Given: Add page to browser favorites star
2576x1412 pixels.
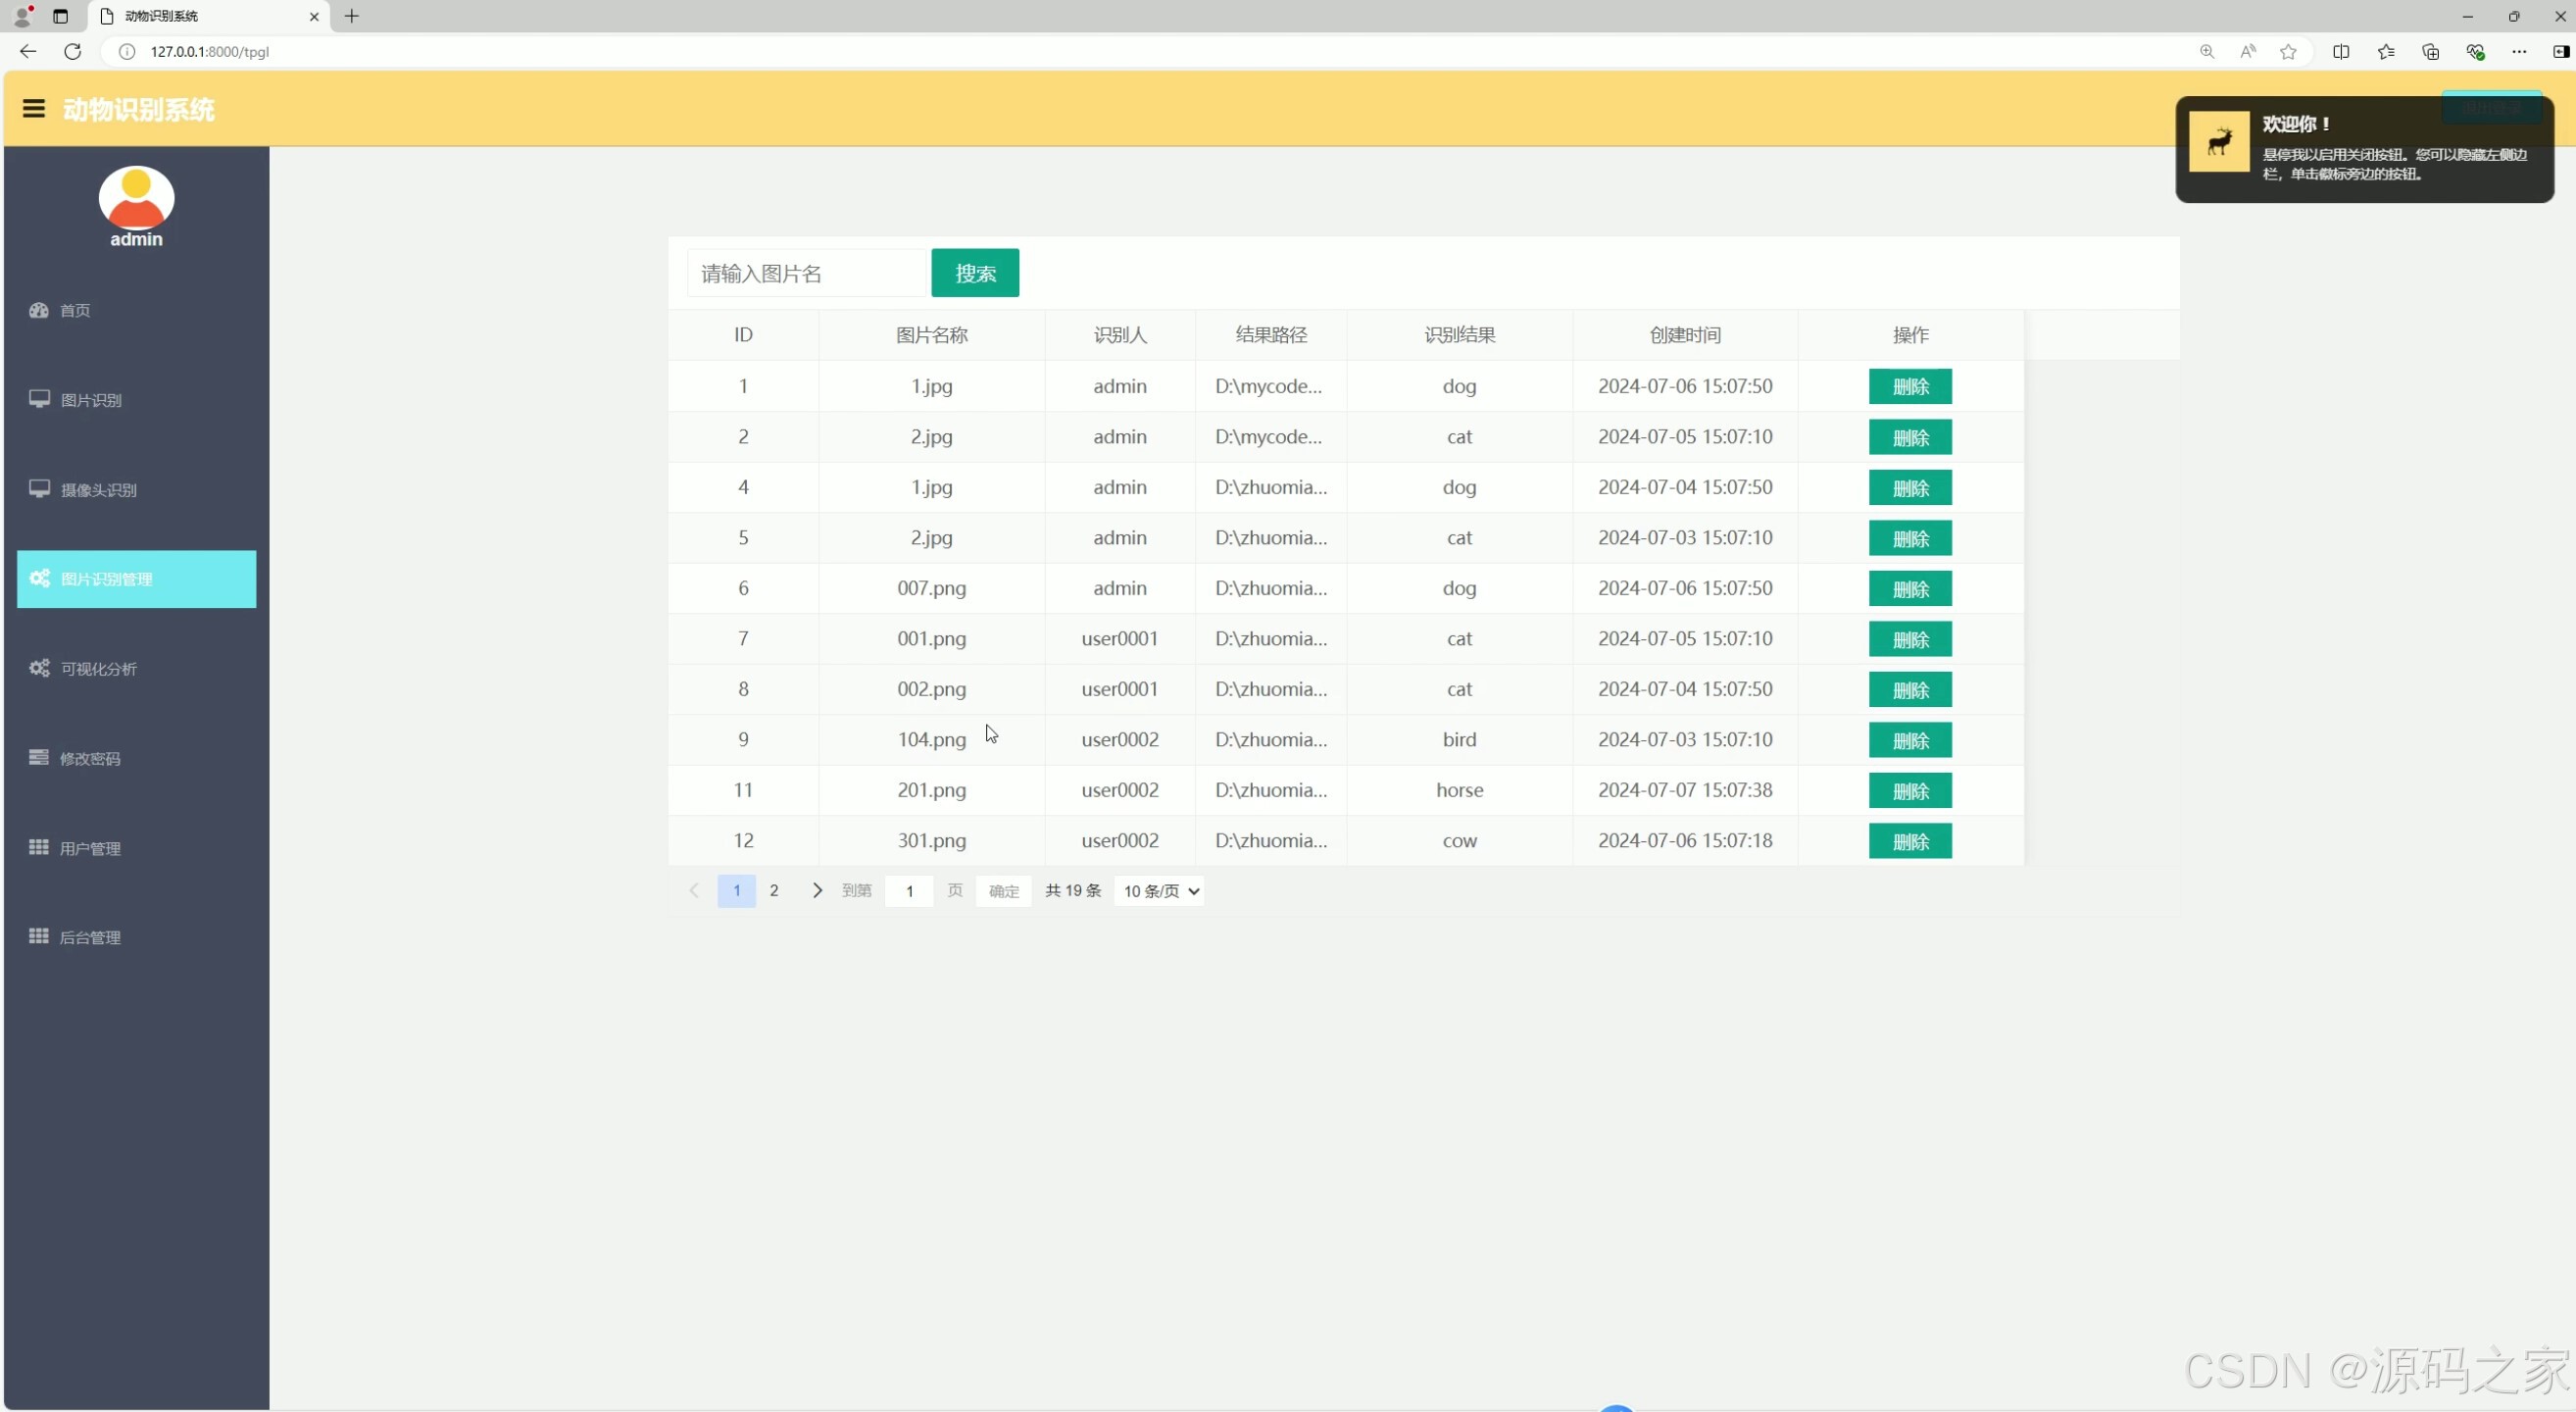Looking at the screenshot, I should [2288, 51].
